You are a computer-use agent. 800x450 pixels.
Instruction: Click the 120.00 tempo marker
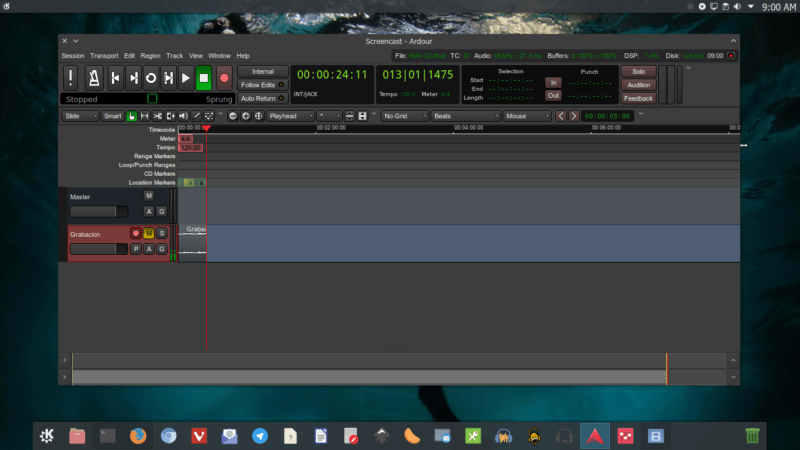191,147
